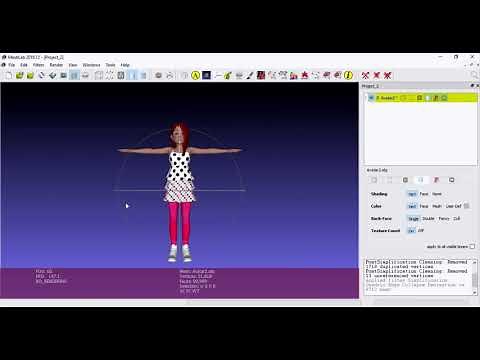This screenshot has width=480, height=360.
Task: Set Back-Face to Fancy
Action: (x=444, y=219)
